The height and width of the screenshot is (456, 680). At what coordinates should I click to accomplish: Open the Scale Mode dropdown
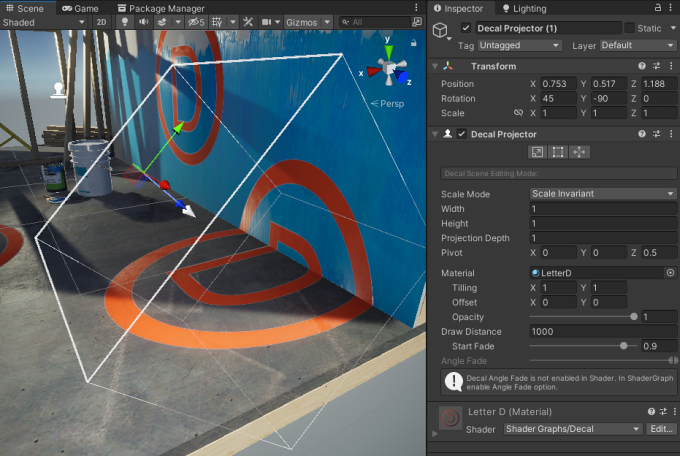603,194
